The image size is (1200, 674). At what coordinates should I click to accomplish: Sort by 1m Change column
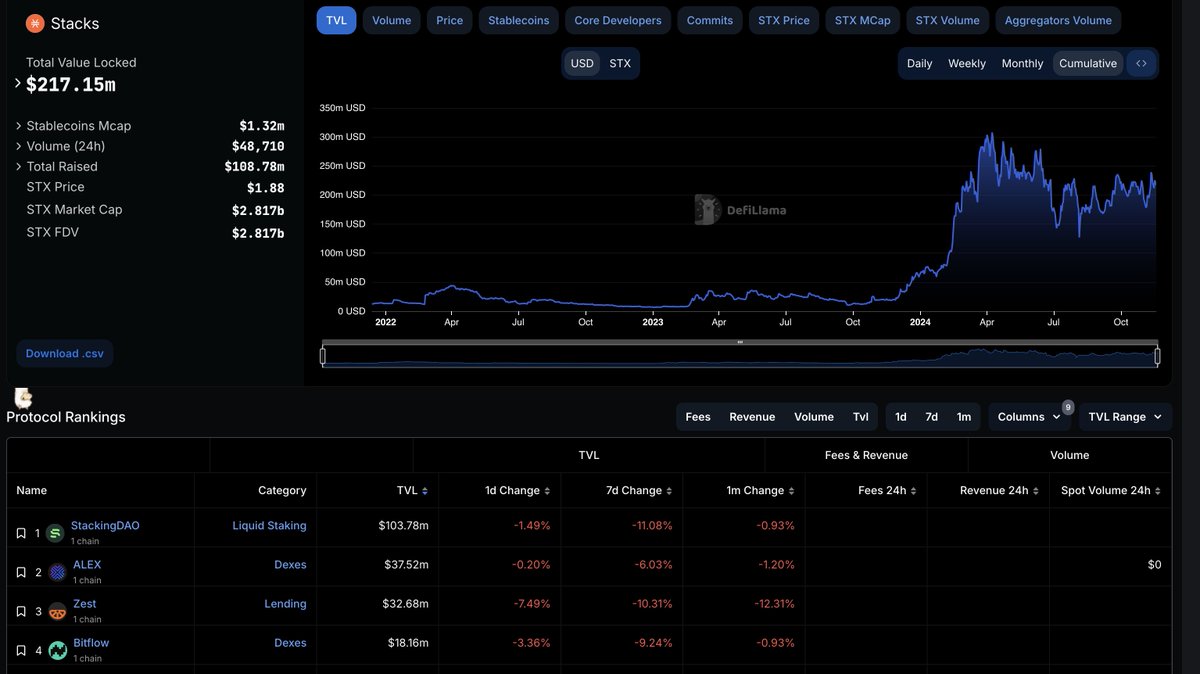(791, 491)
